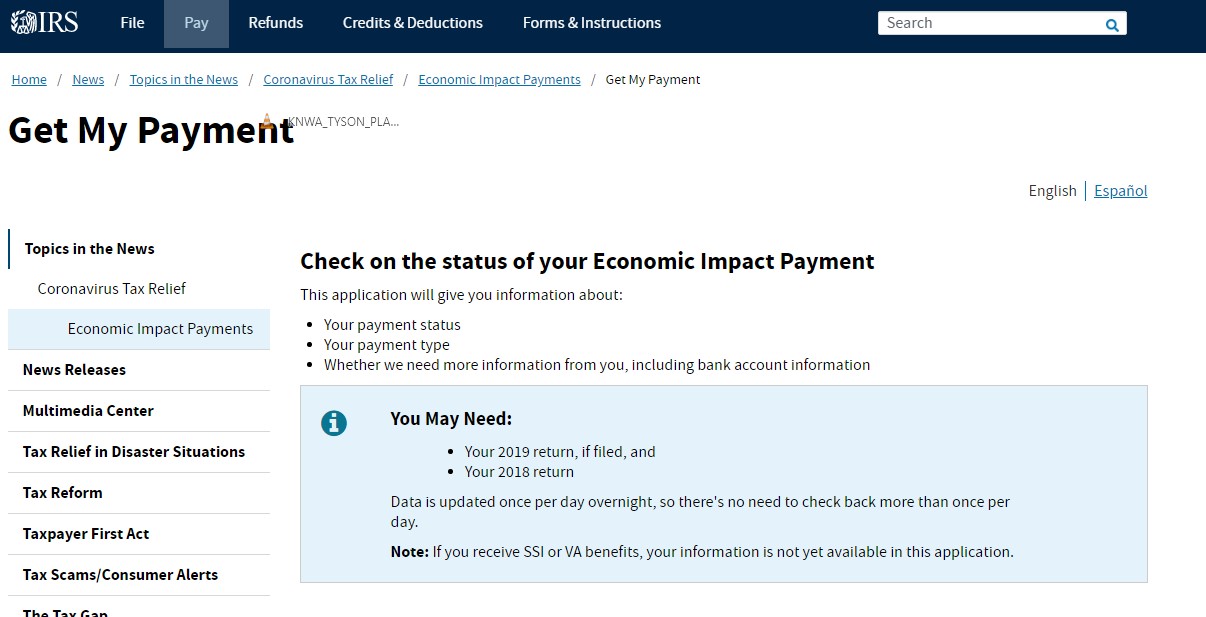Screen dimensions: 1206x617
Task: Click the VLC cone icon near the heading
Action: click(267, 122)
